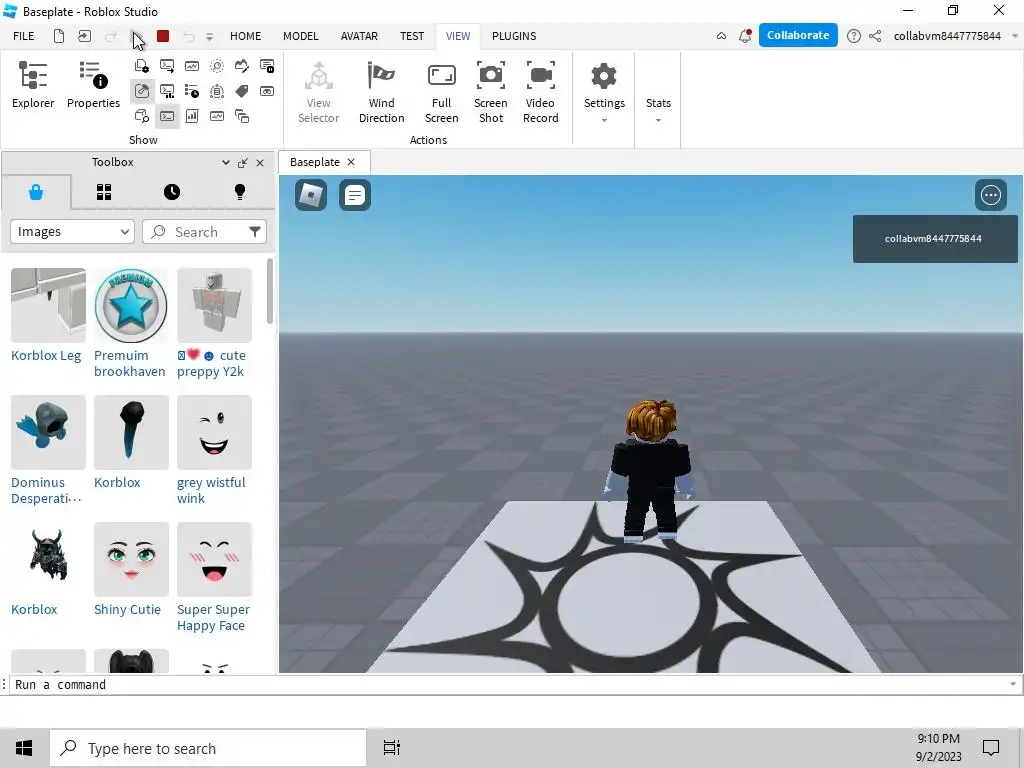Screen dimensions: 1024x768
Task: Expand the command bar history dropdown arrow
Action: click(1013, 684)
